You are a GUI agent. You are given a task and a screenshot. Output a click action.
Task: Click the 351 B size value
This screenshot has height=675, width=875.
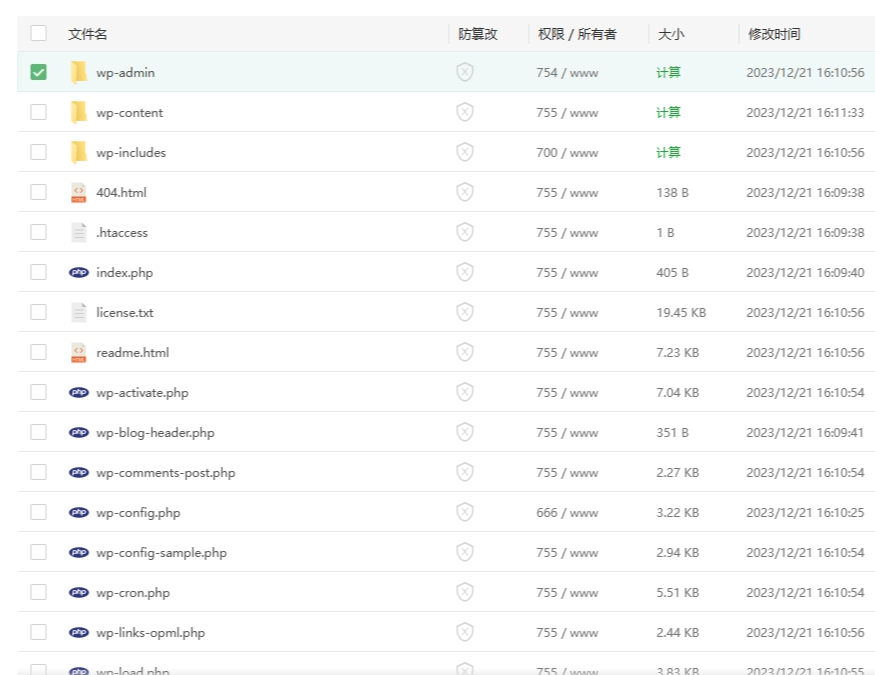click(x=672, y=432)
